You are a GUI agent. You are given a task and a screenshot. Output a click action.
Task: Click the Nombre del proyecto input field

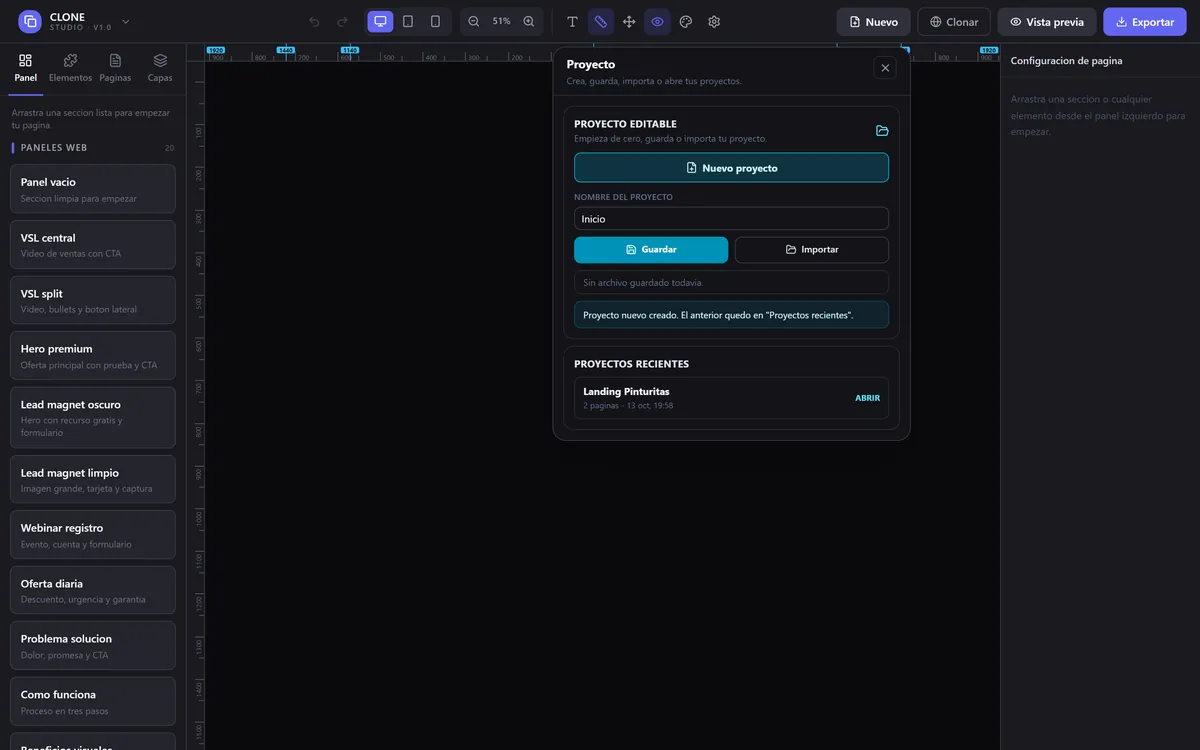(x=731, y=219)
